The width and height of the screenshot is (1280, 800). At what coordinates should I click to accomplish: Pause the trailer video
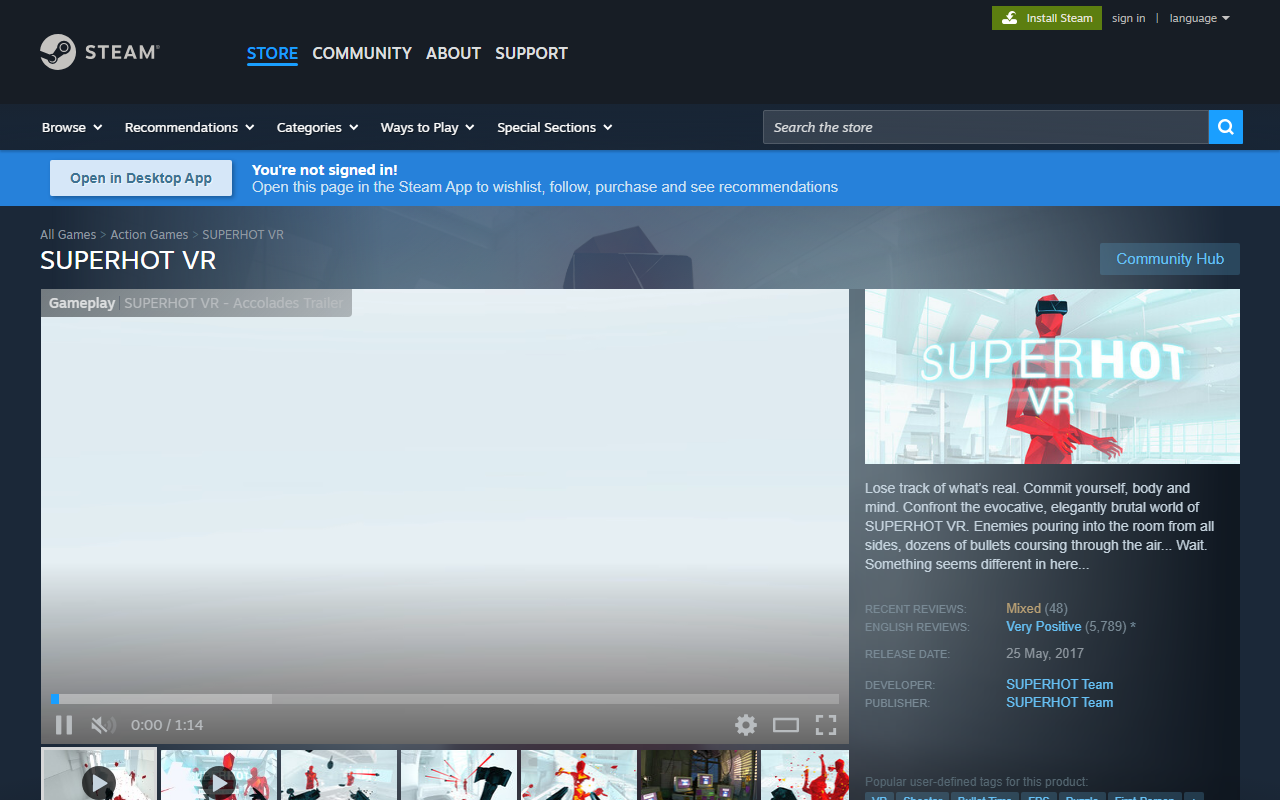click(64, 725)
